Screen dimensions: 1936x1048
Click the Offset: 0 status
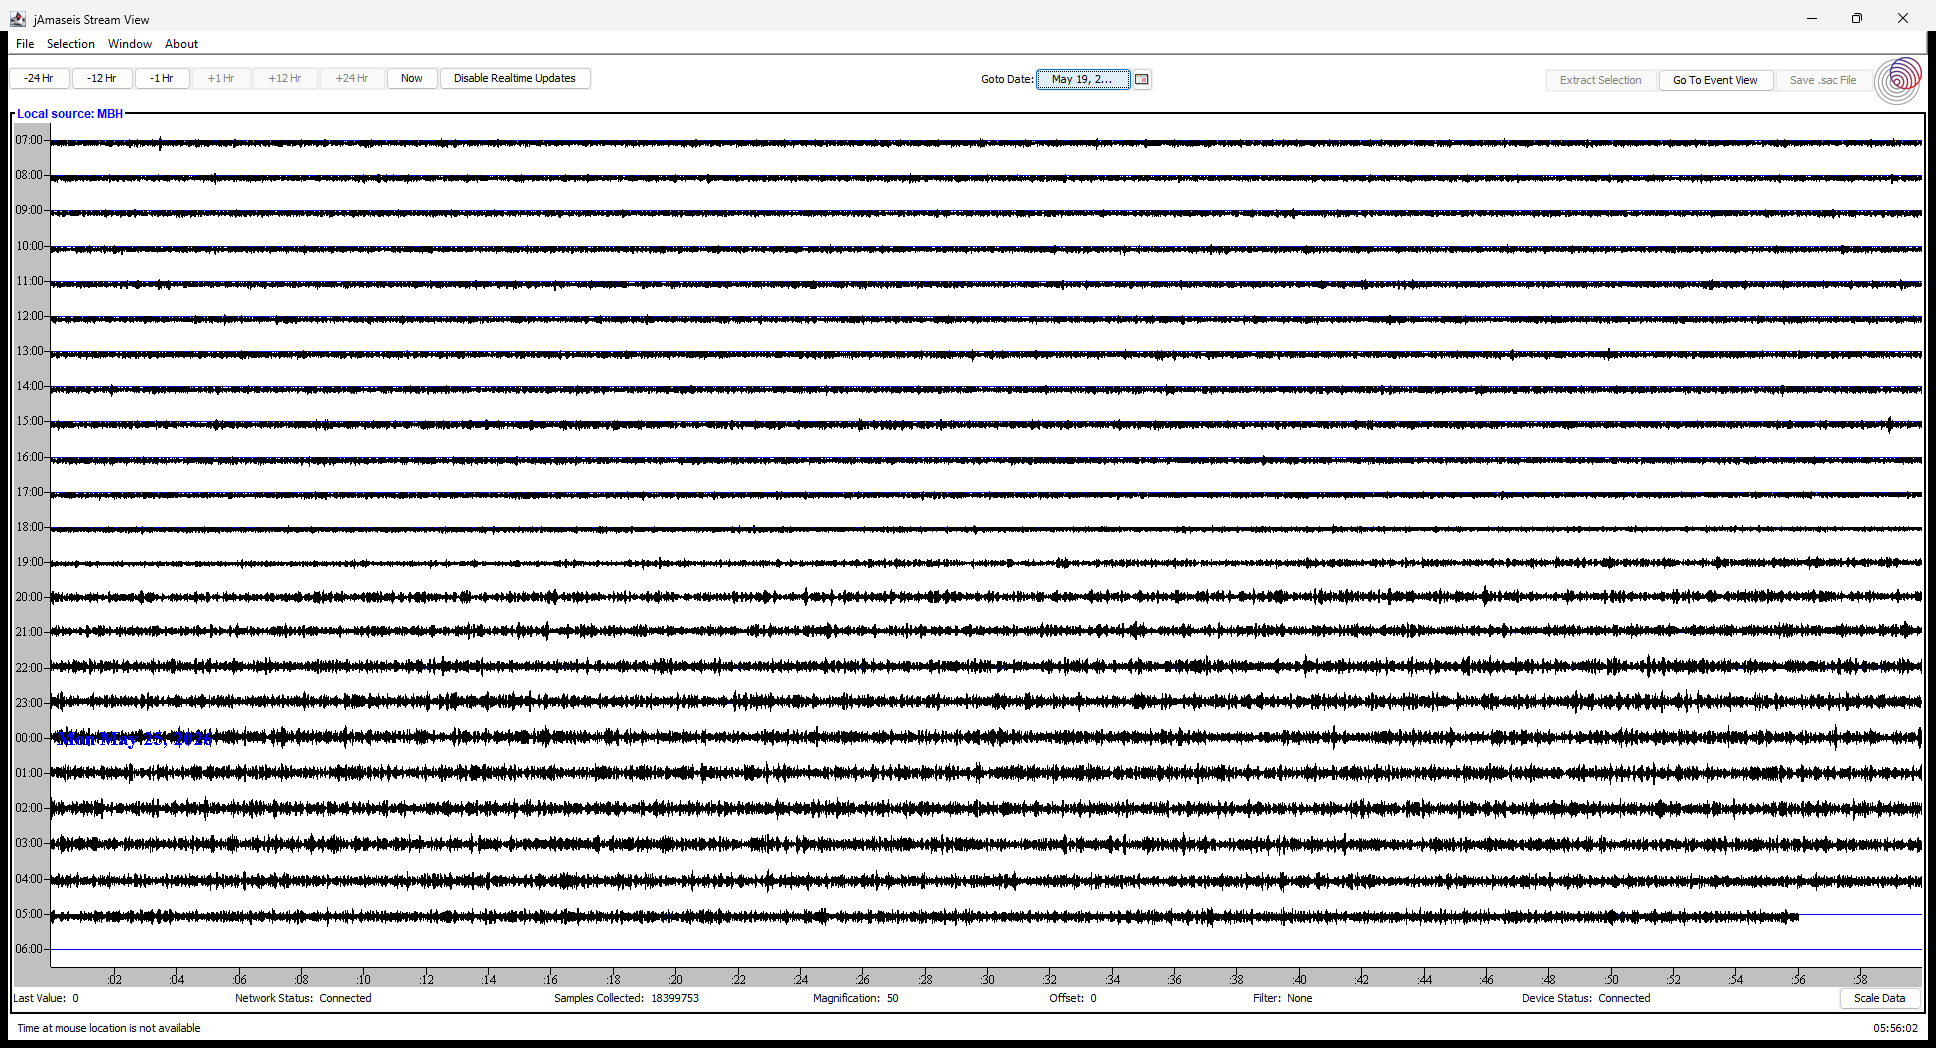pos(1073,998)
